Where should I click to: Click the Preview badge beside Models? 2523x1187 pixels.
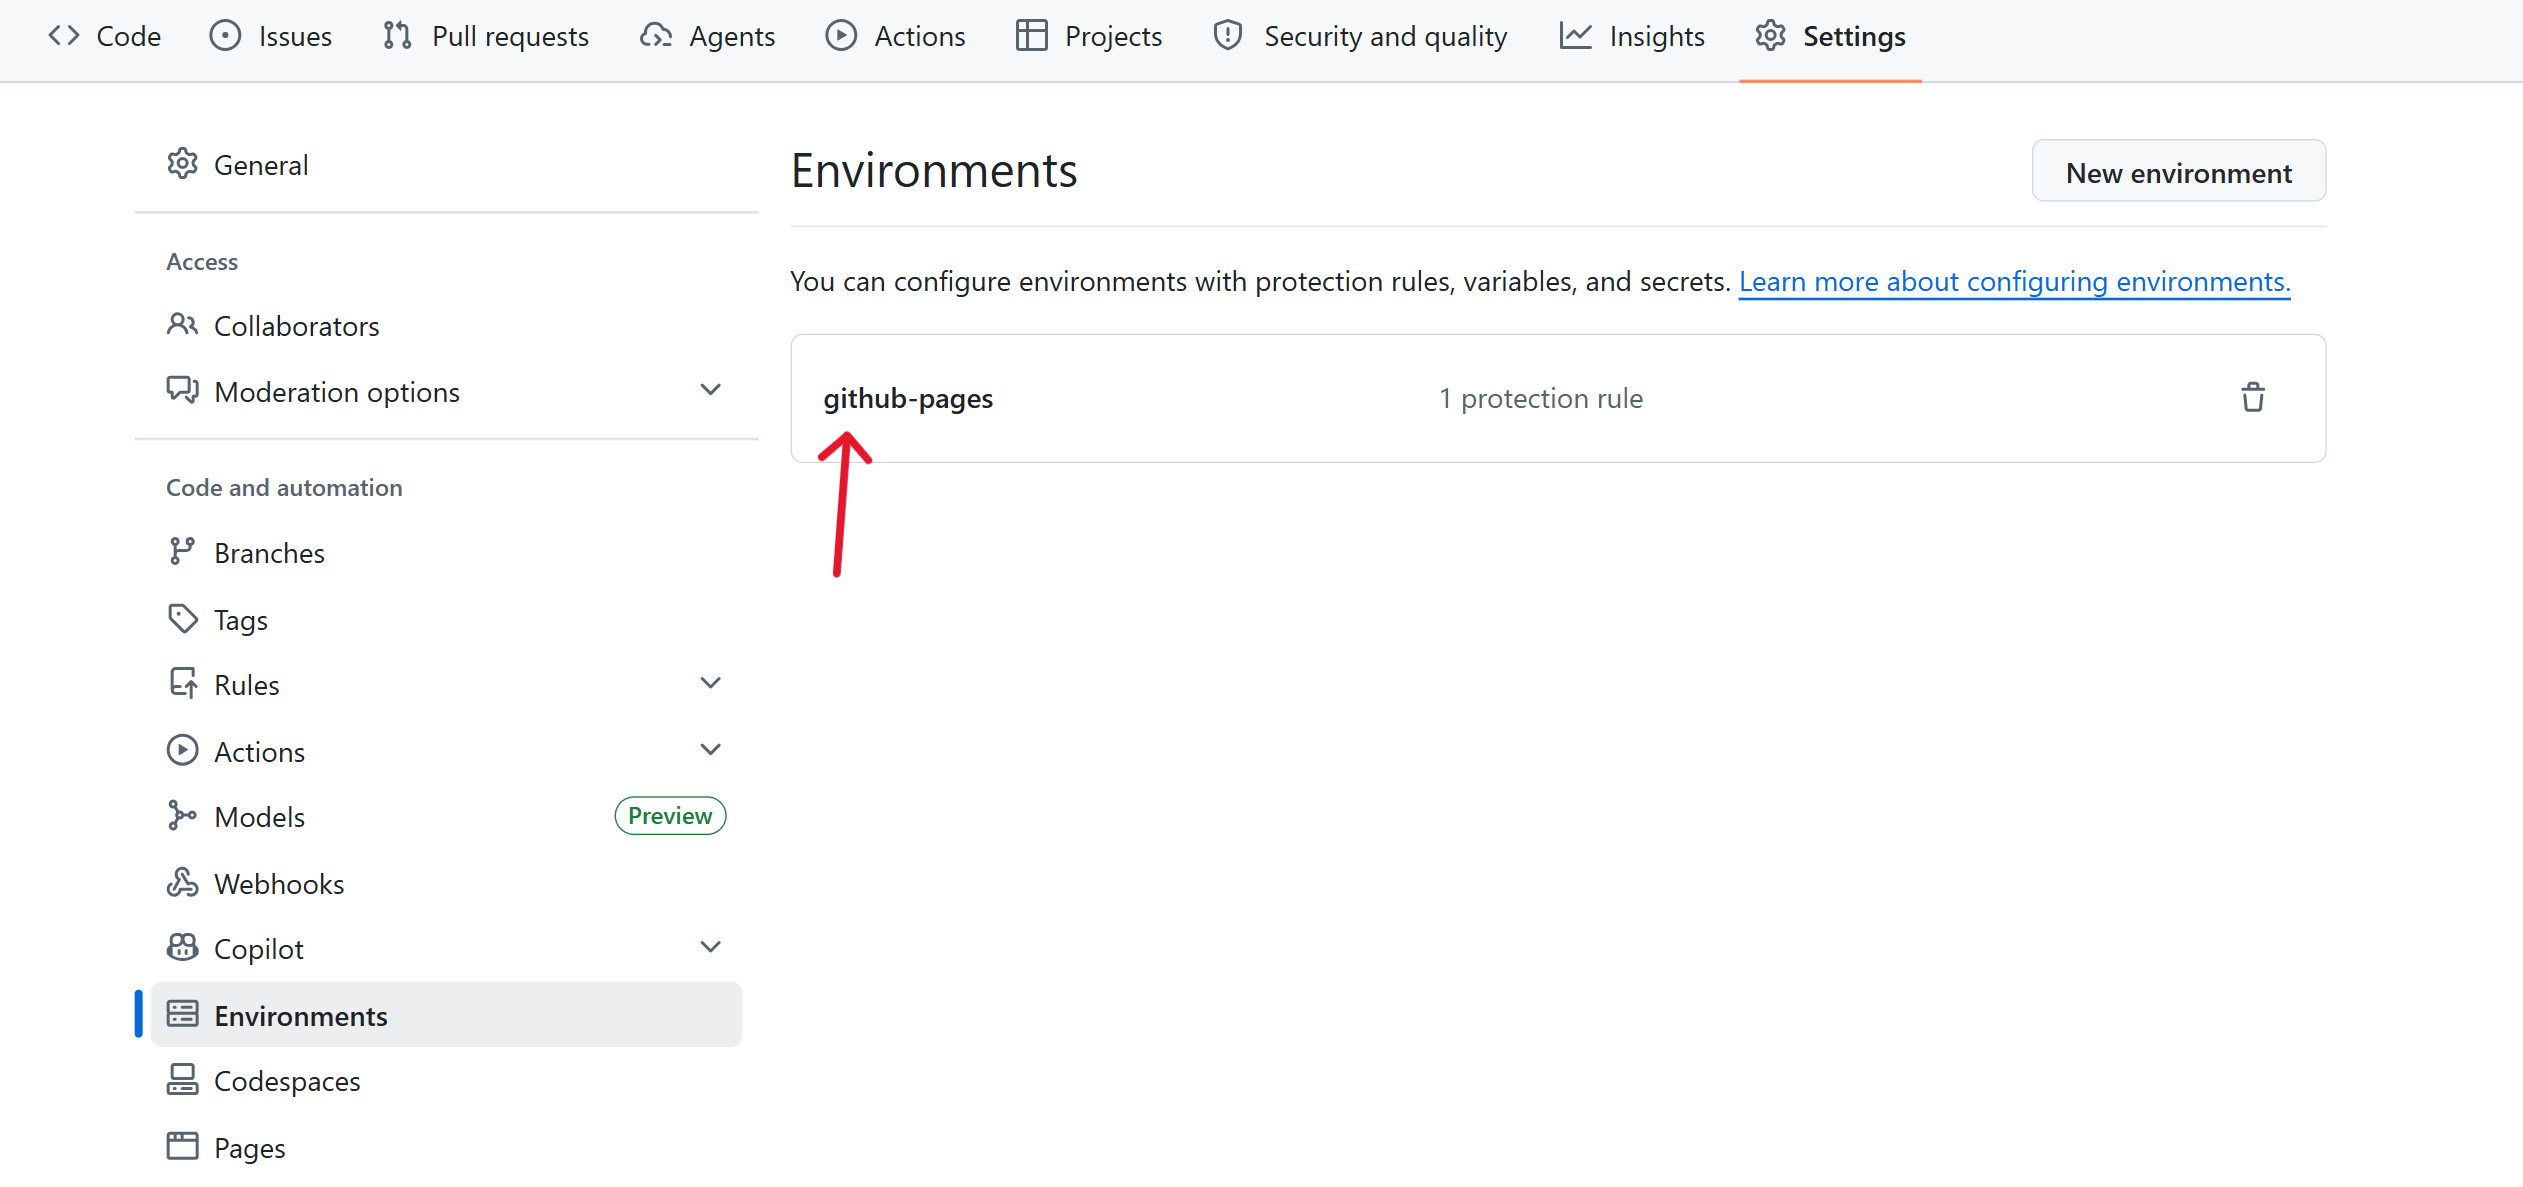coord(670,816)
